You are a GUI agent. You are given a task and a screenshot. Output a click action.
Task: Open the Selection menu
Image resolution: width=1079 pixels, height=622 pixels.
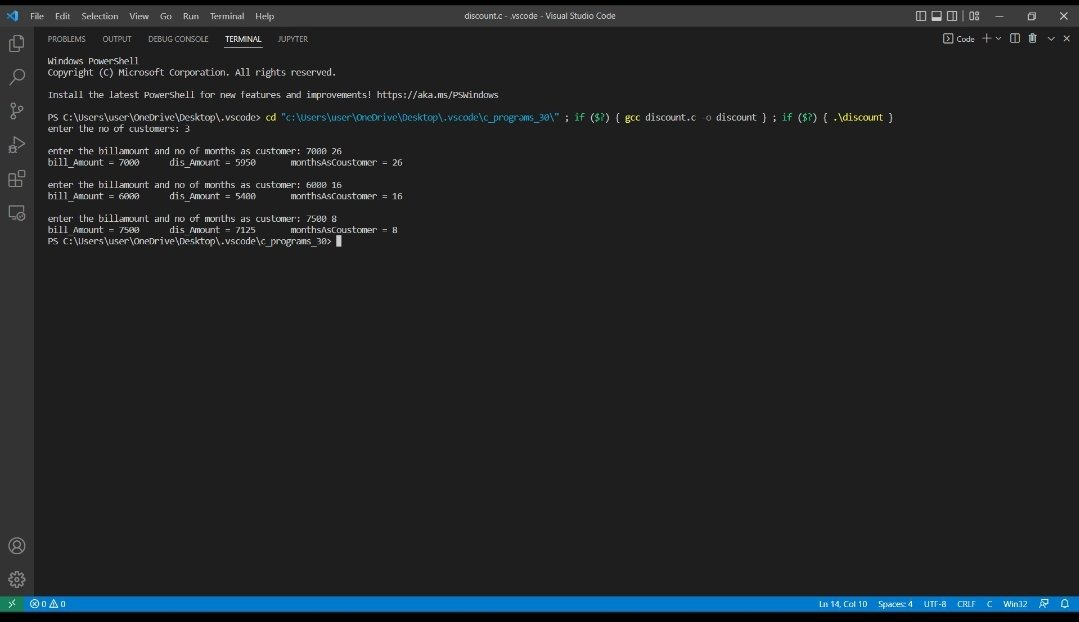click(x=100, y=16)
